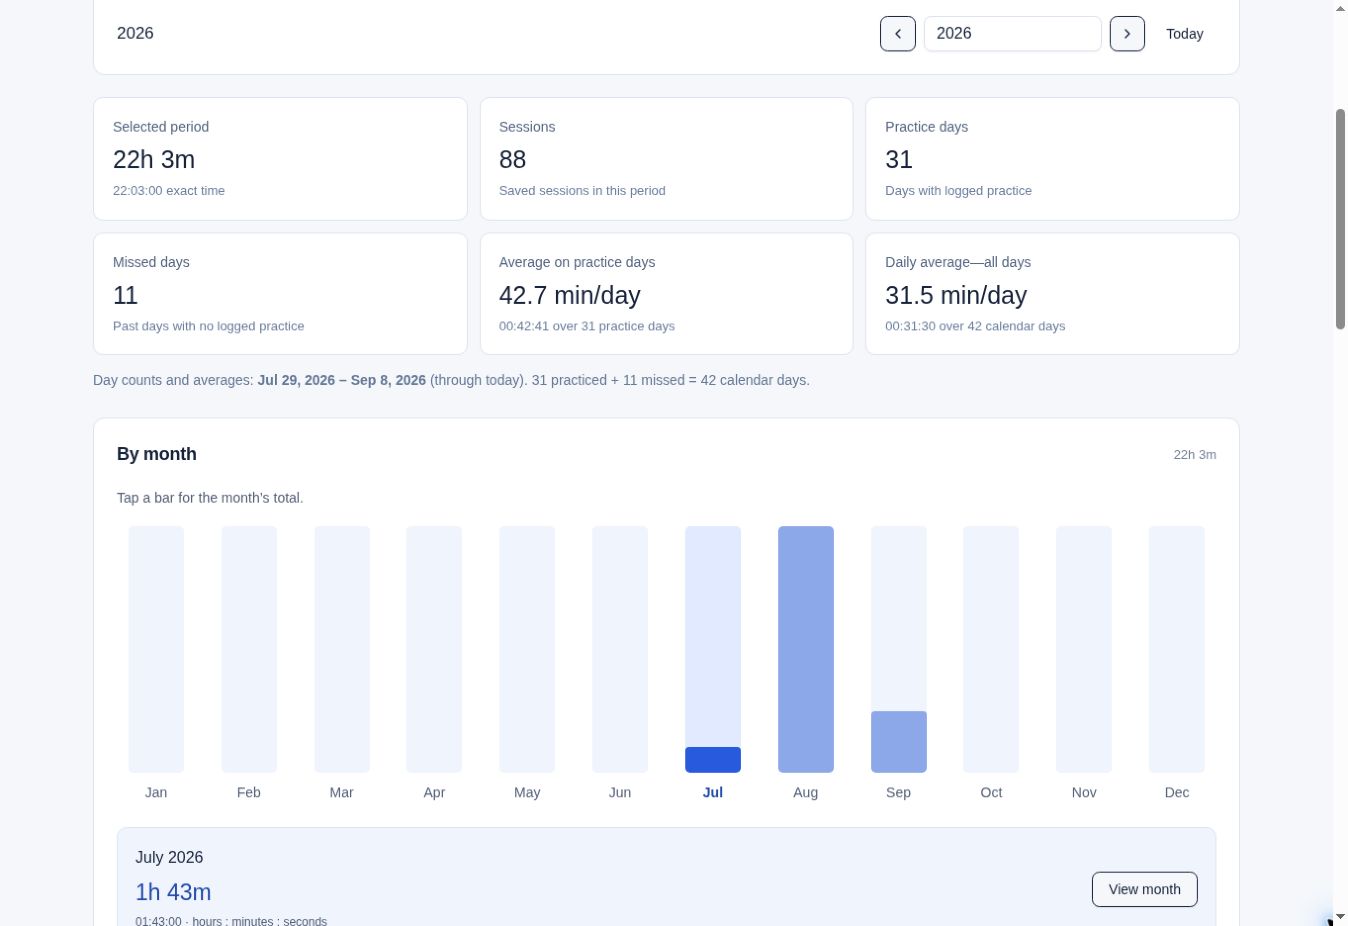The height and width of the screenshot is (926, 1348).
Task: Click the July 2026 label in the detail panel
Action: (x=169, y=857)
